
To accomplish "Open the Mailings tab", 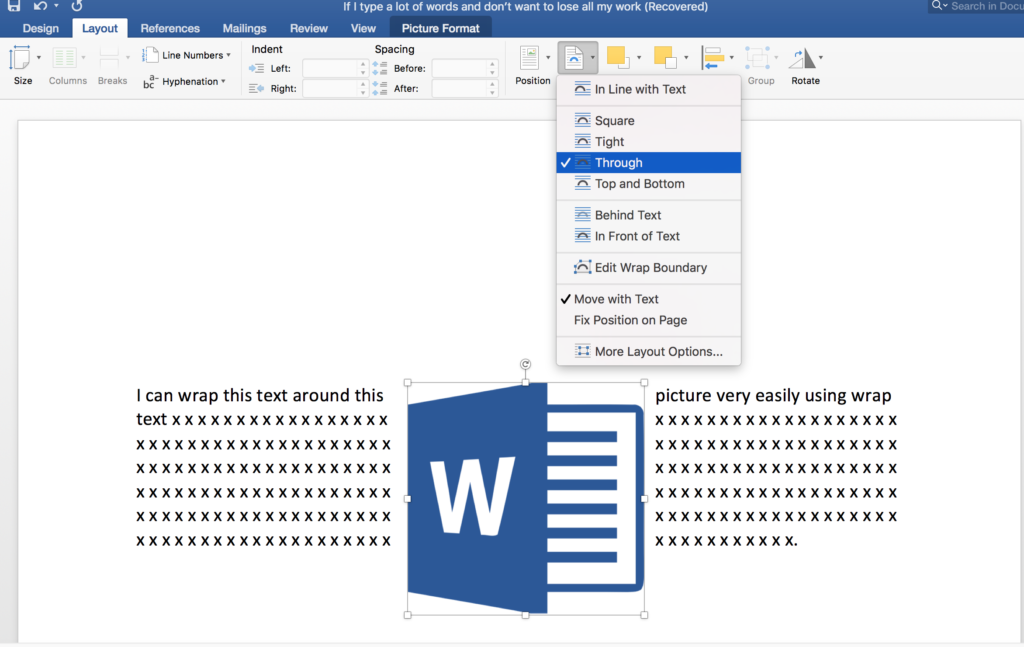I will point(244,28).
